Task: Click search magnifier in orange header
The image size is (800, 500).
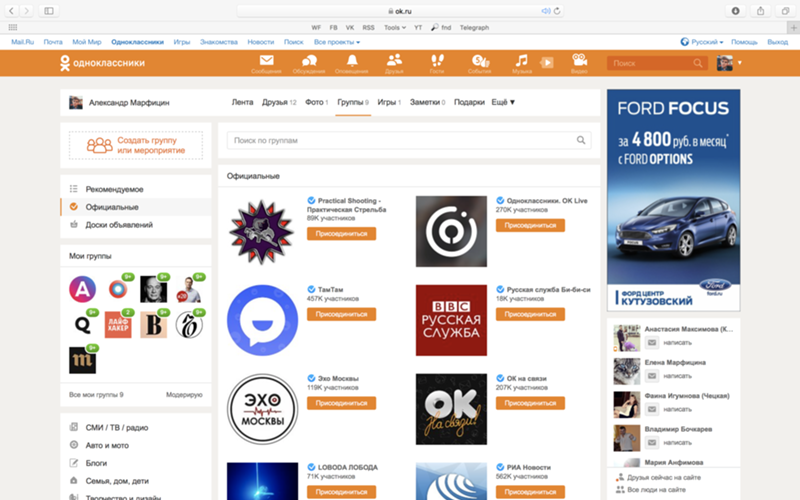Action: [697, 63]
